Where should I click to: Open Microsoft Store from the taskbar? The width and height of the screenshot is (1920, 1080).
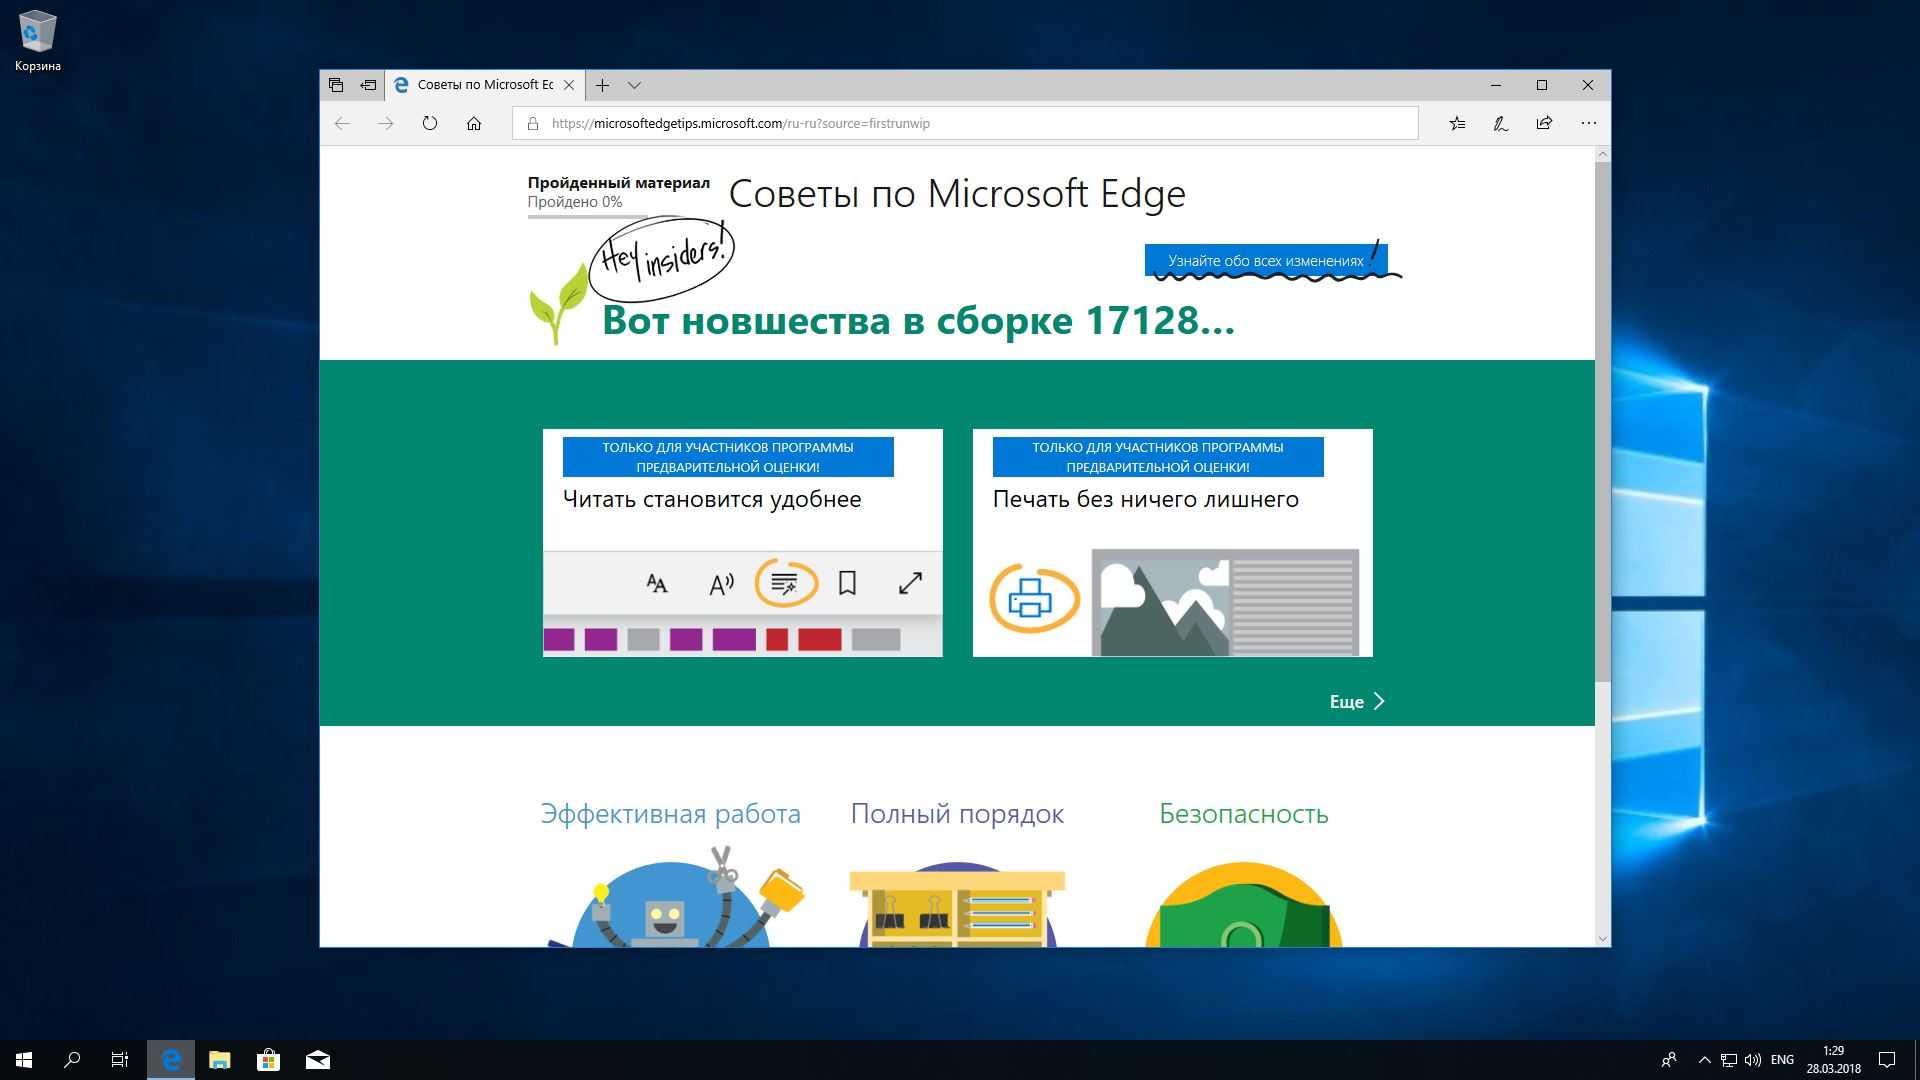(268, 1060)
